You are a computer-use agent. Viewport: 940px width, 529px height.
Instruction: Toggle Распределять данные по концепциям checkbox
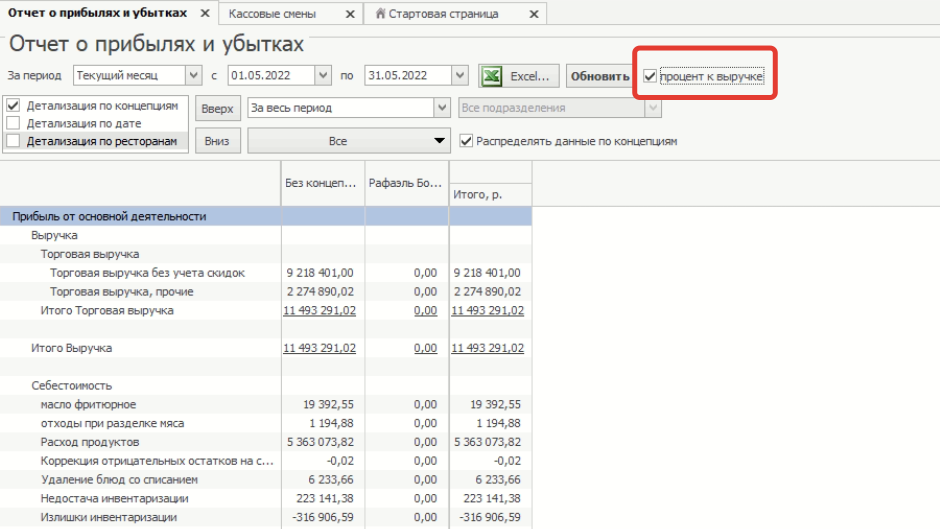click(x=466, y=141)
